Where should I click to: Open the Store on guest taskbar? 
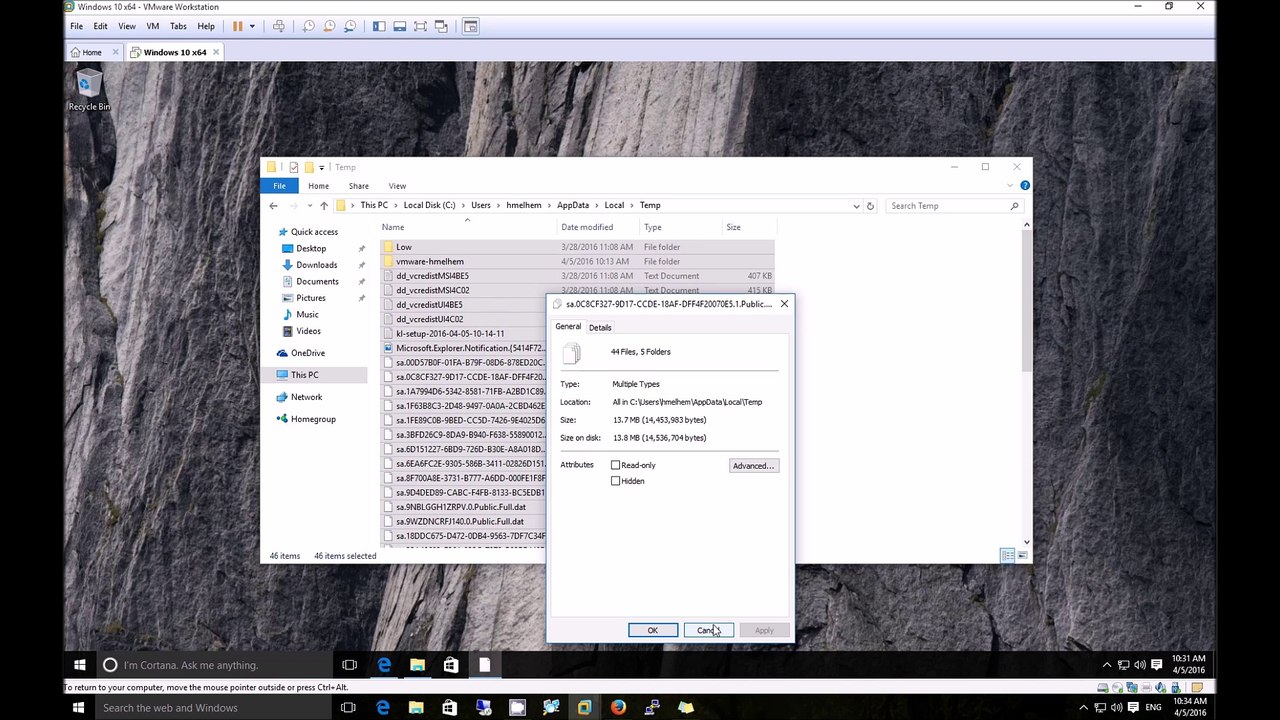tap(451, 665)
